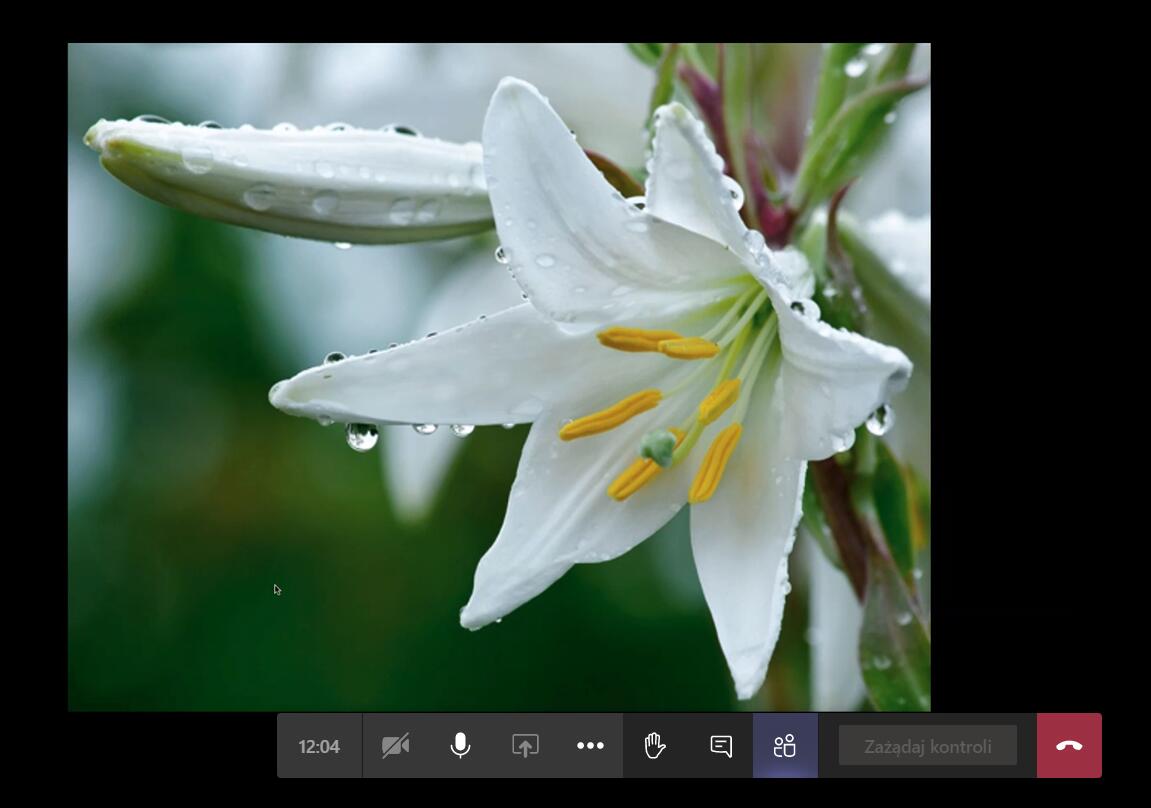Open more actions ellipsis menu
Viewport: 1151px width, 808px height.
[x=590, y=746]
